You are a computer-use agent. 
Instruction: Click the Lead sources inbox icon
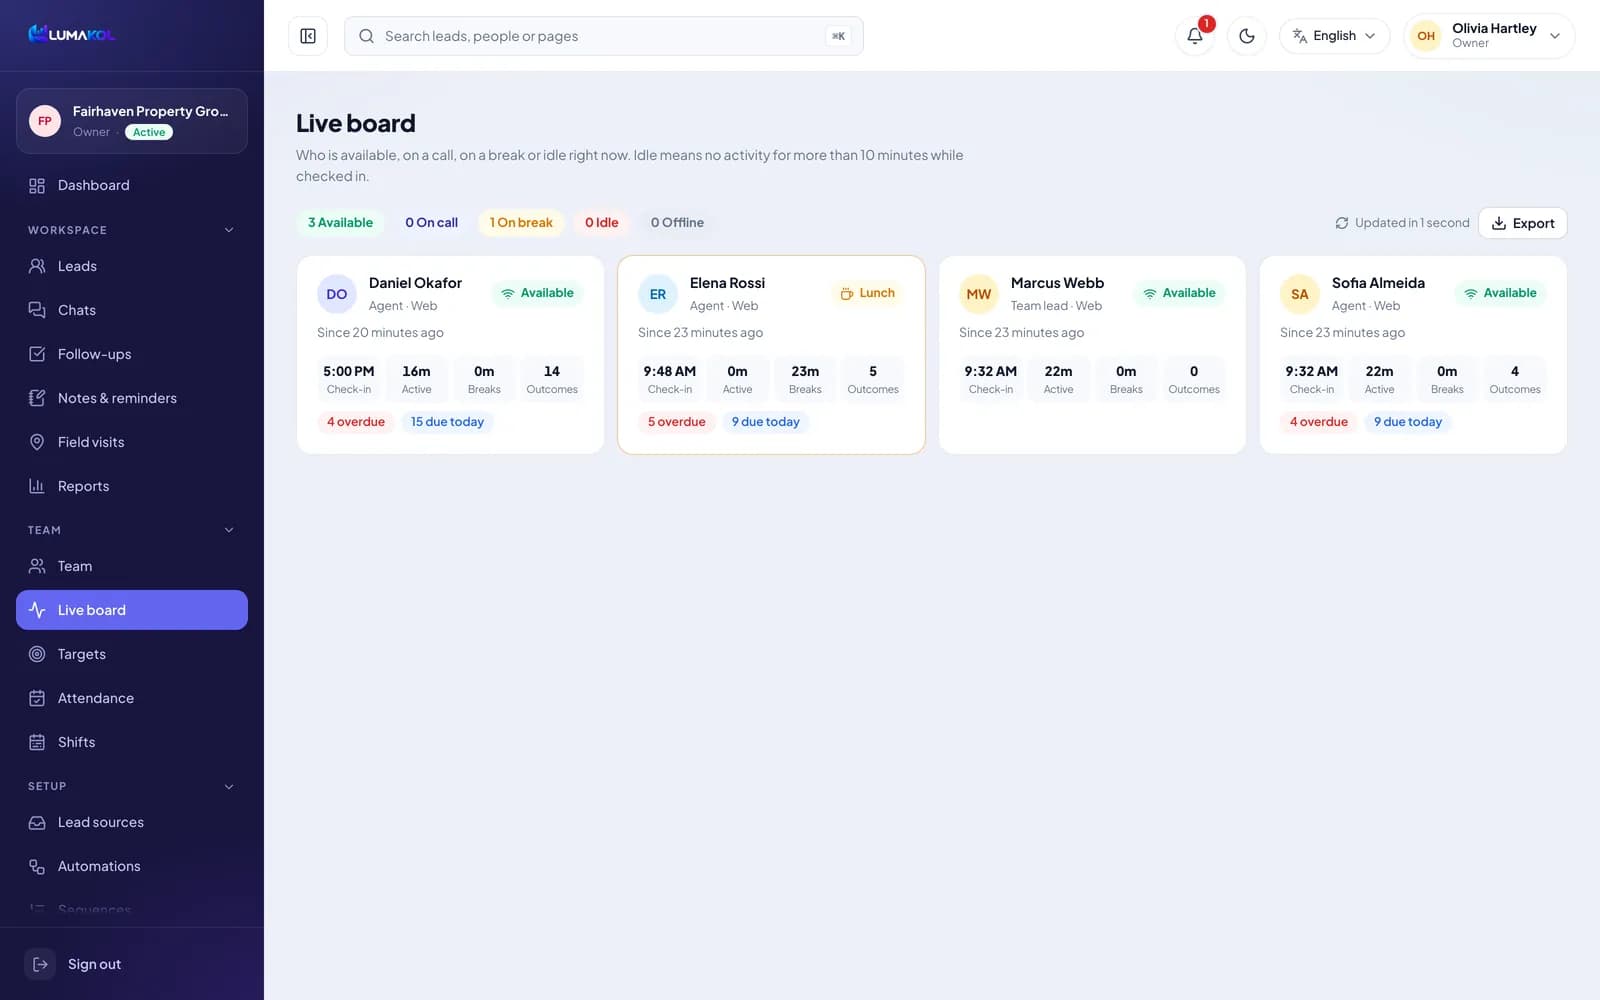[37, 822]
